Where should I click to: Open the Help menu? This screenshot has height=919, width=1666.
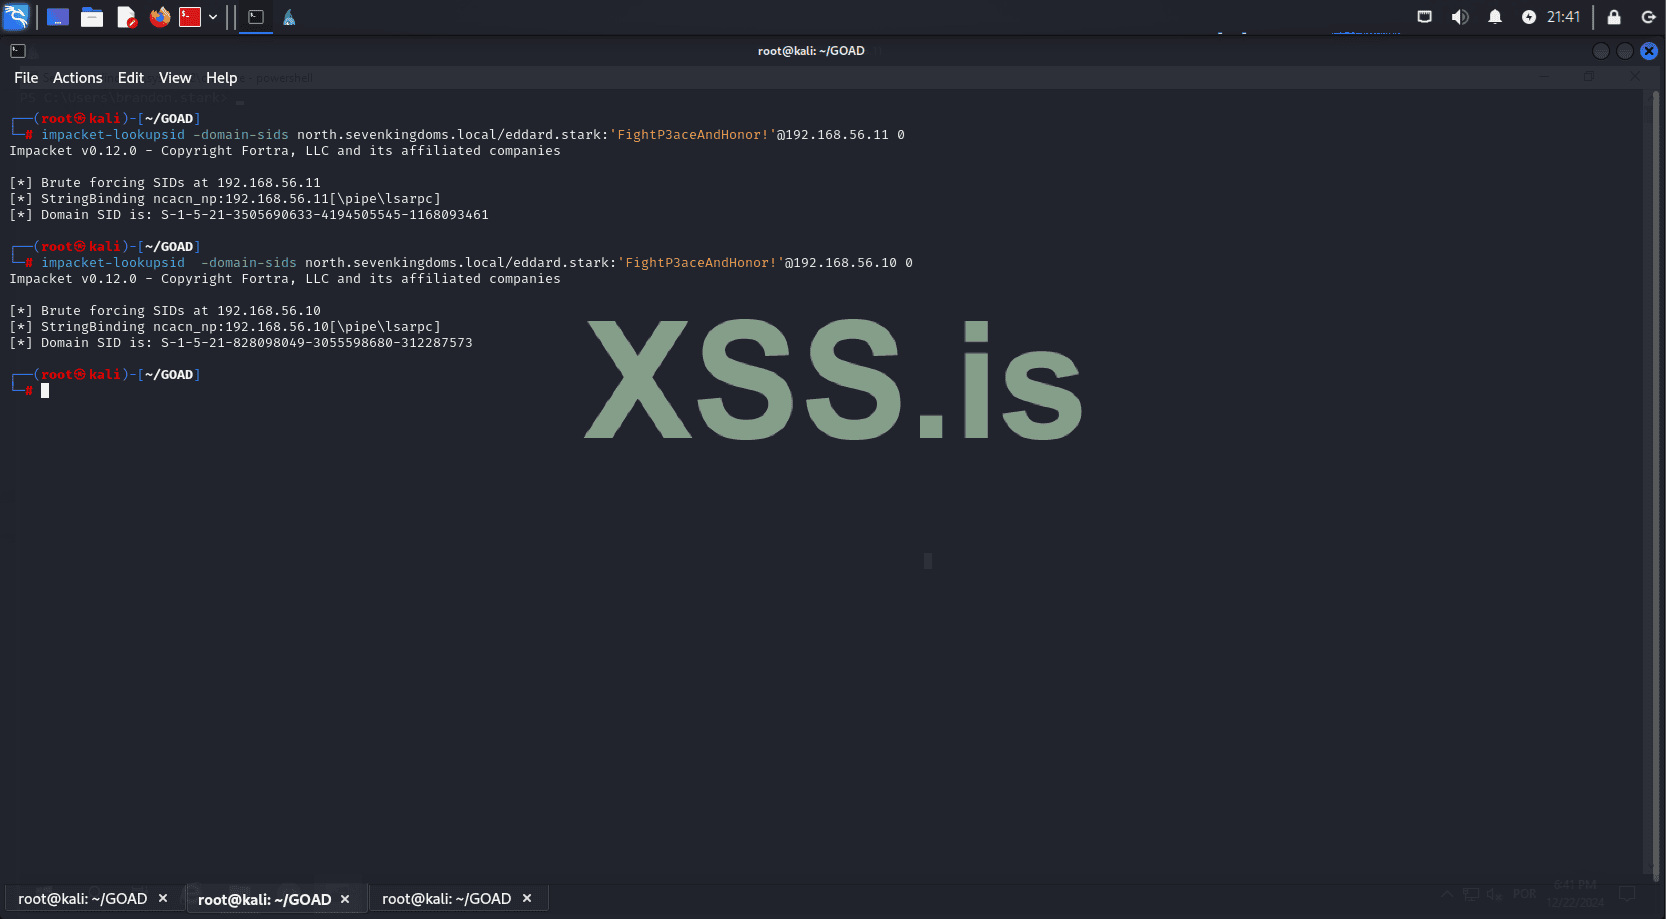[x=222, y=78]
